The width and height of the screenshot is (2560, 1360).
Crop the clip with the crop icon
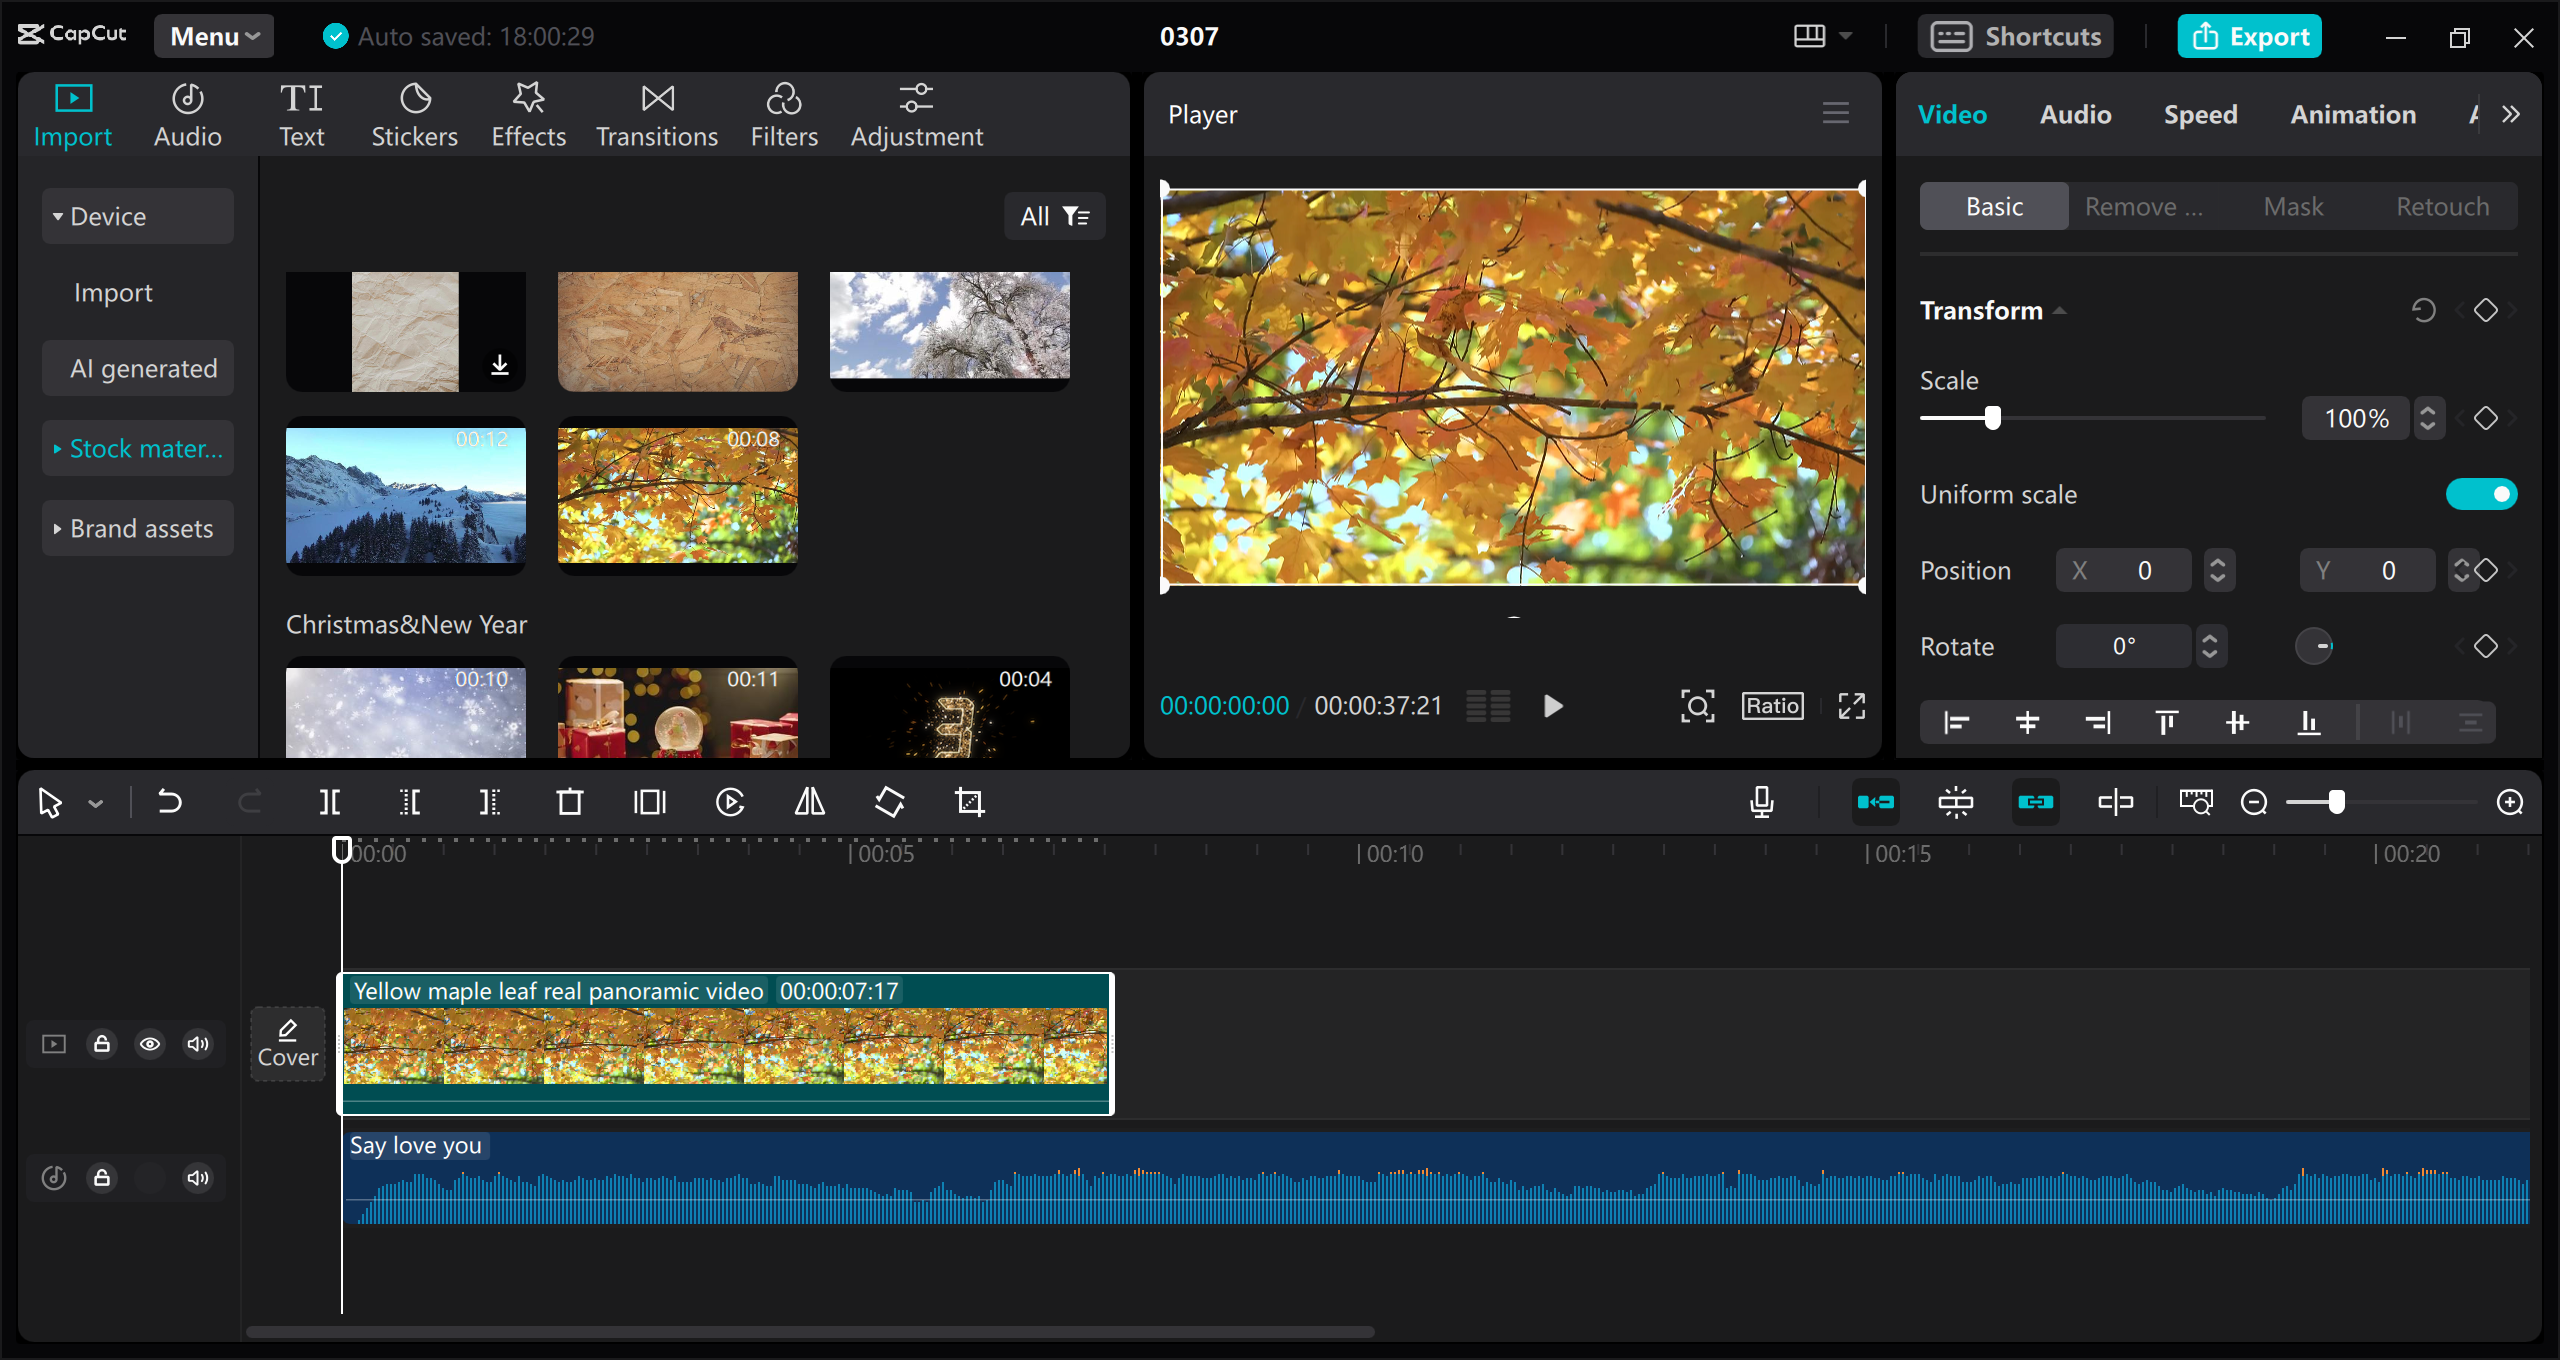tap(970, 801)
